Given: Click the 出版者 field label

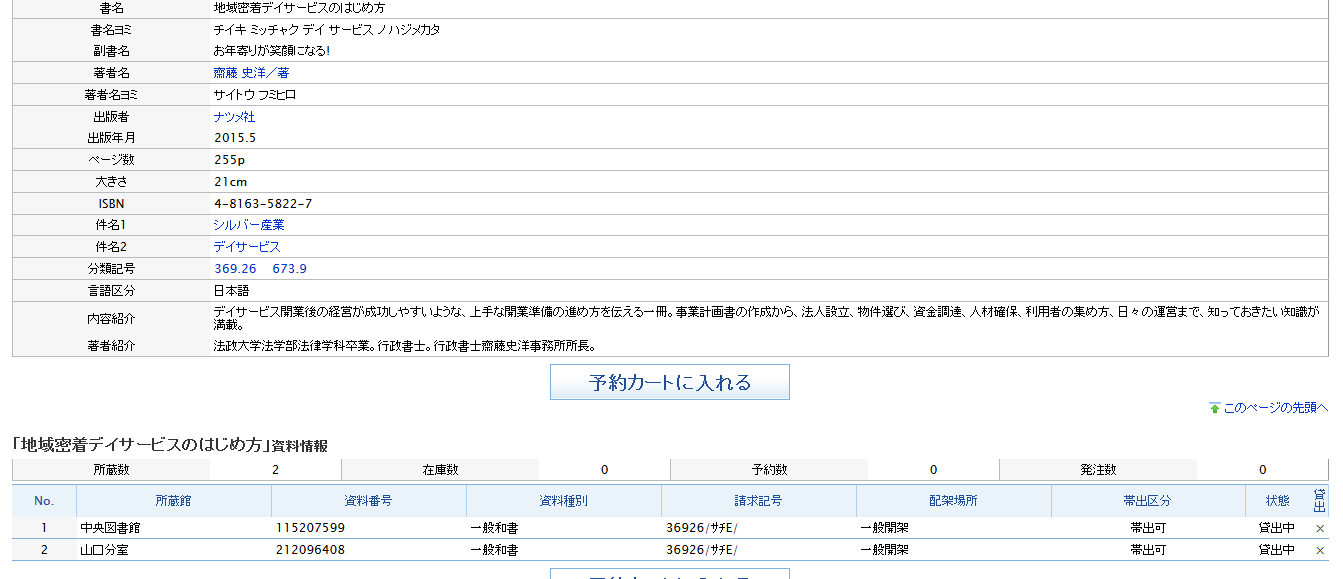Looking at the screenshot, I should (111, 117).
